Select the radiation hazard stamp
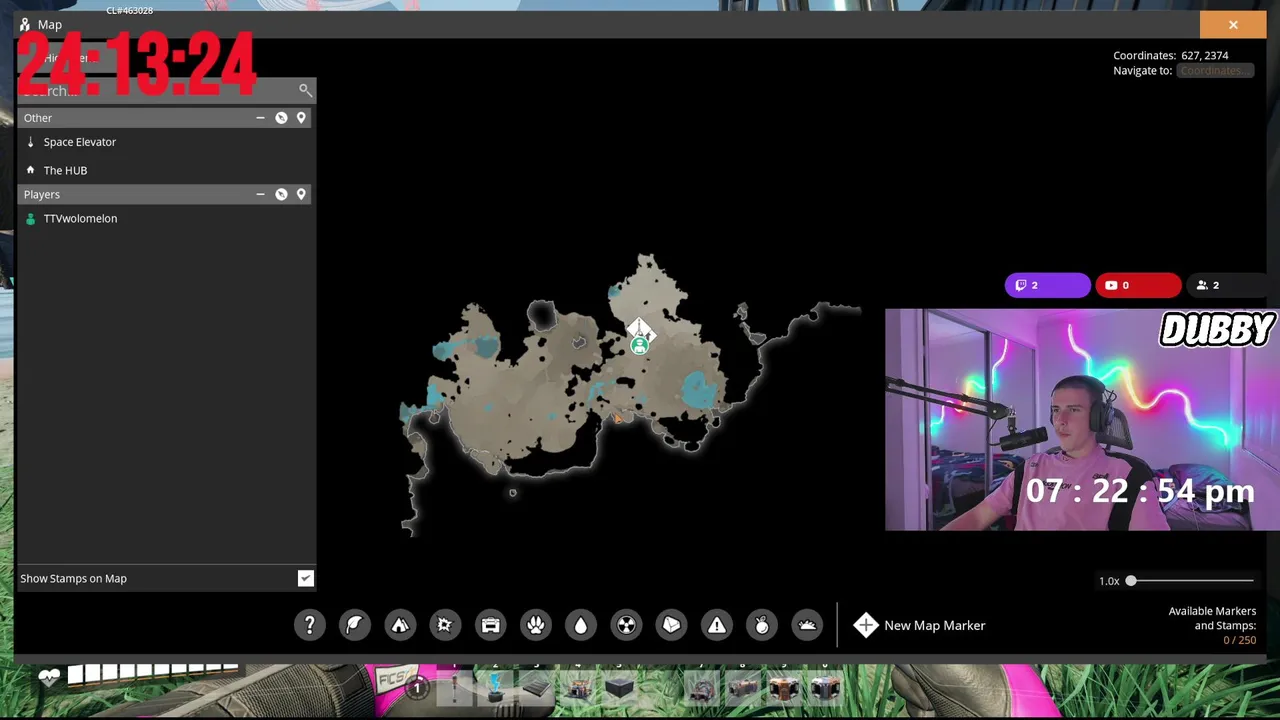The height and width of the screenshot is (720, 1280). point(626,625)
